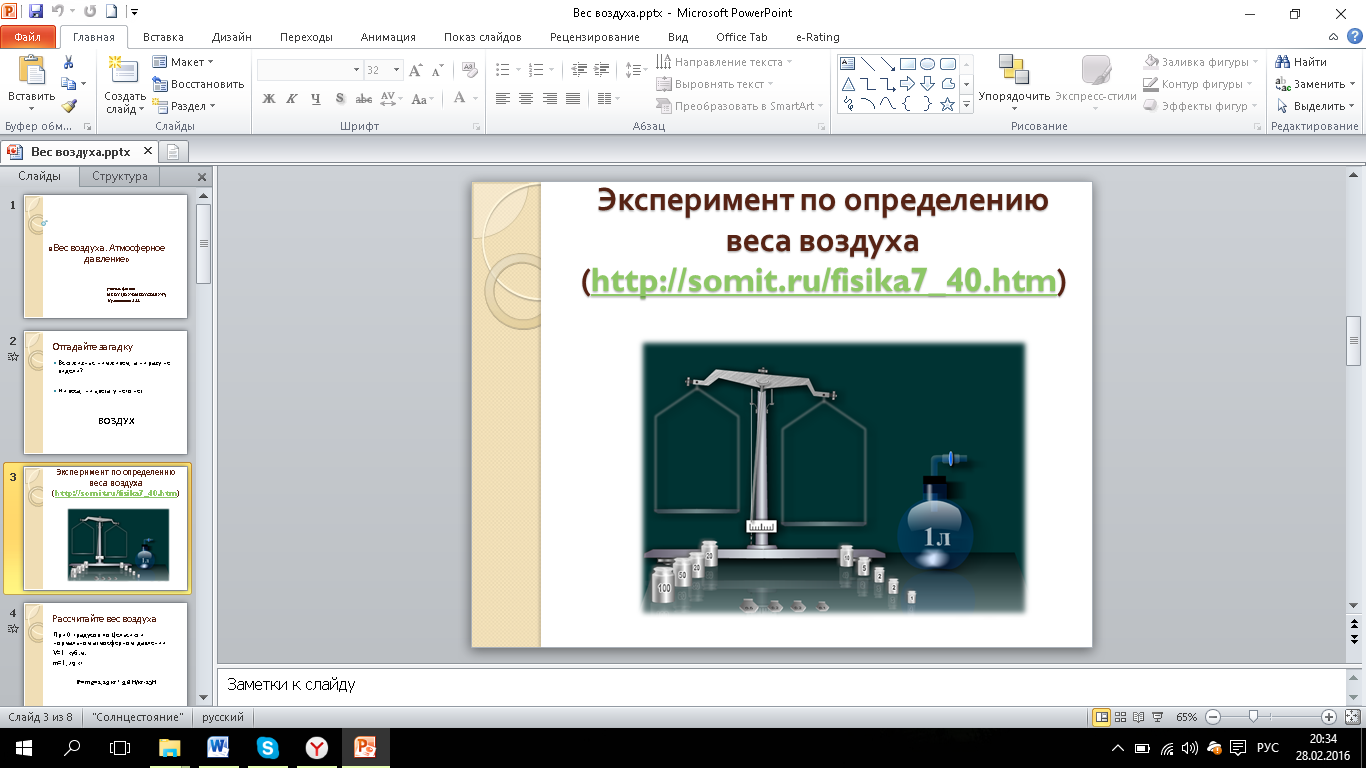Align text to the left
This screenshot has height=768, width=1366.
click(502, 98)
